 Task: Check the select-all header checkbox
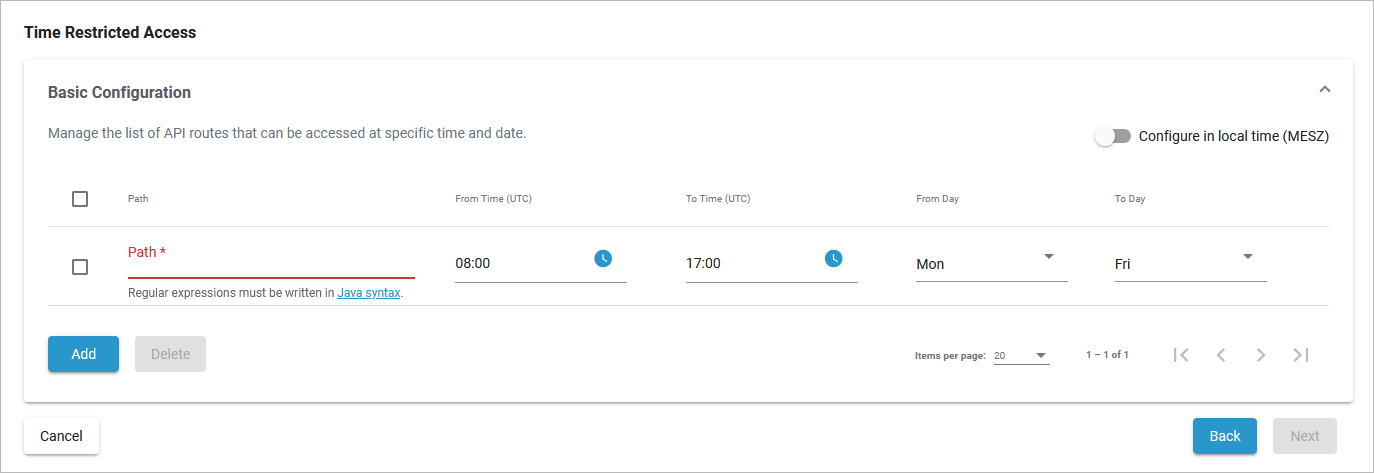coord(80,199)
